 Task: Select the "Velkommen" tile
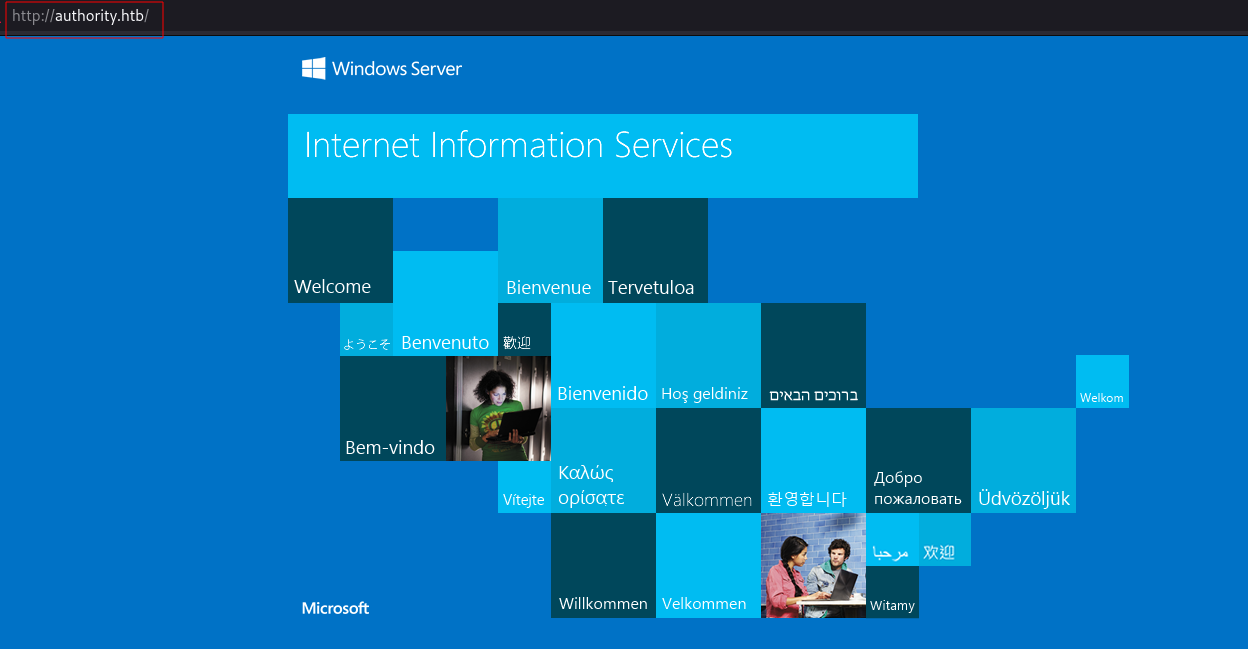[x=708, y=565]
